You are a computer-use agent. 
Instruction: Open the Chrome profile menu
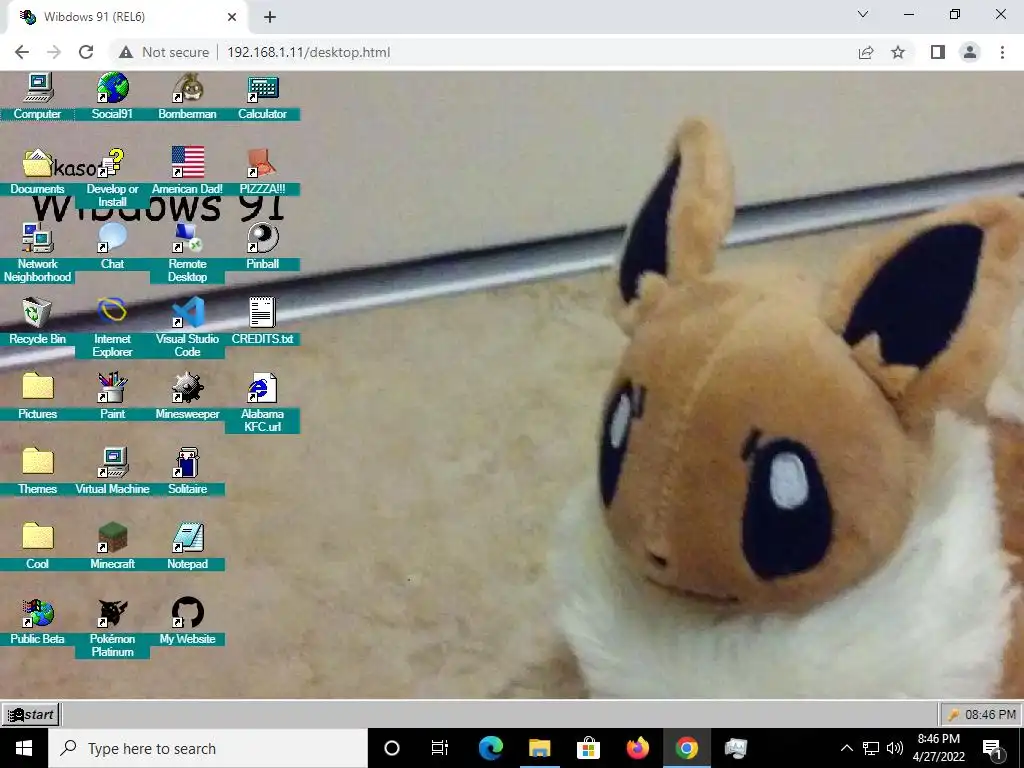pos(970,52)
